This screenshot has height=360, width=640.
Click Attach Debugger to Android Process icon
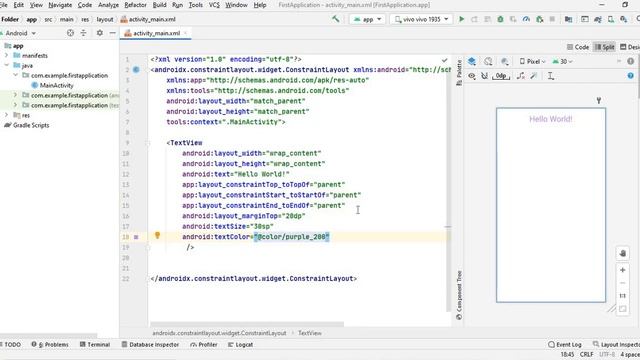(x=540, y=19)
